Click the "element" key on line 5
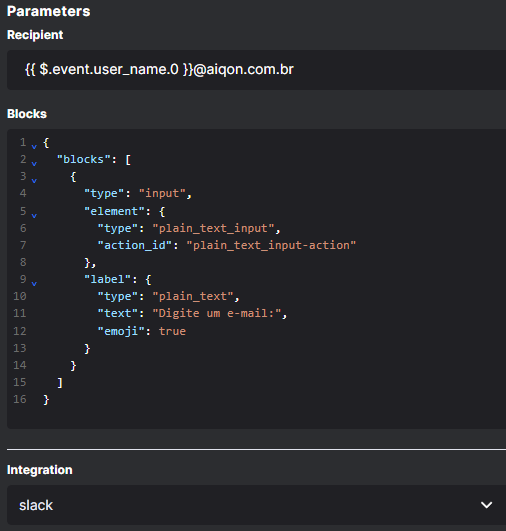The height and width of the screenshot is (531, 506). [x=114, y=211]
